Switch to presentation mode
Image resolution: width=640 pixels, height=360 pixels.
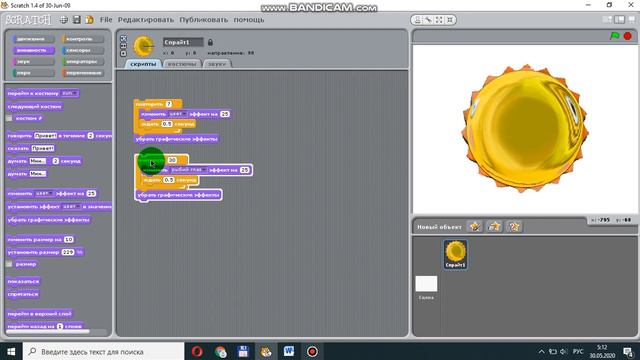click(632, 20)
